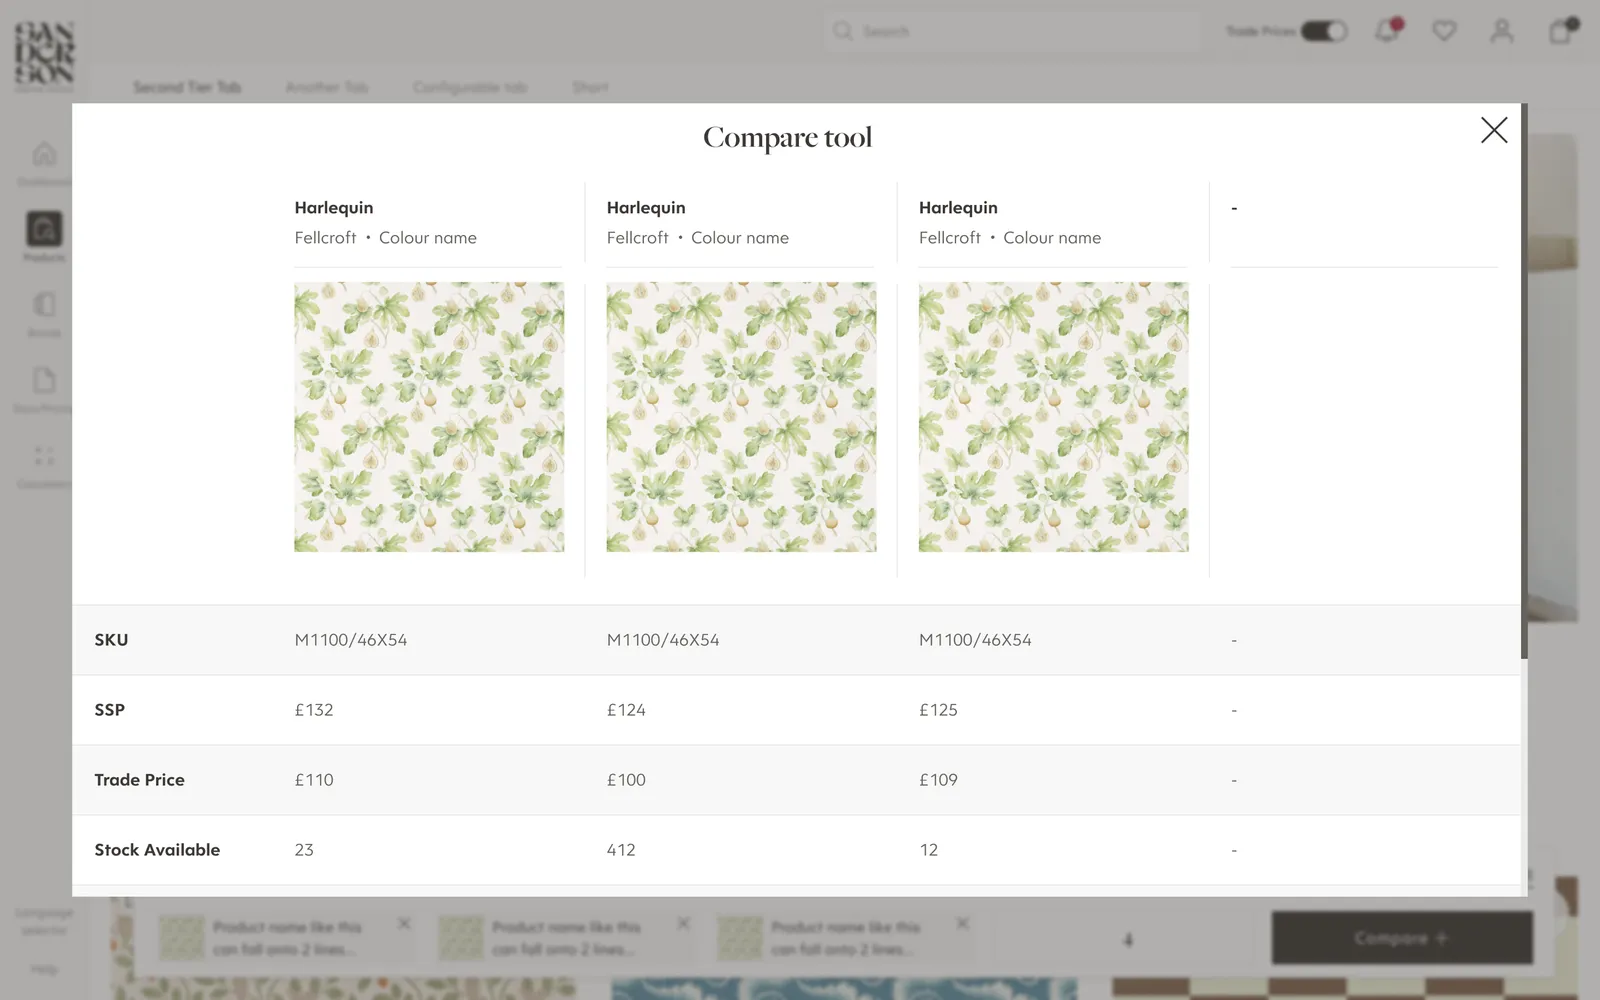The image size is (1600, 1000).
Task: Open the Language selector in sidebar
Action: pos(44,921)
